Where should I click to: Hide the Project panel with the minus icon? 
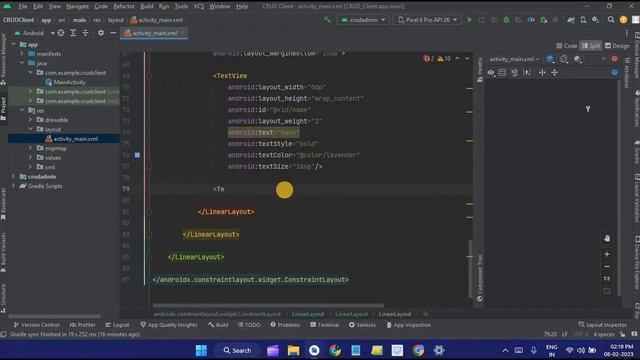[x=113, y=33]
